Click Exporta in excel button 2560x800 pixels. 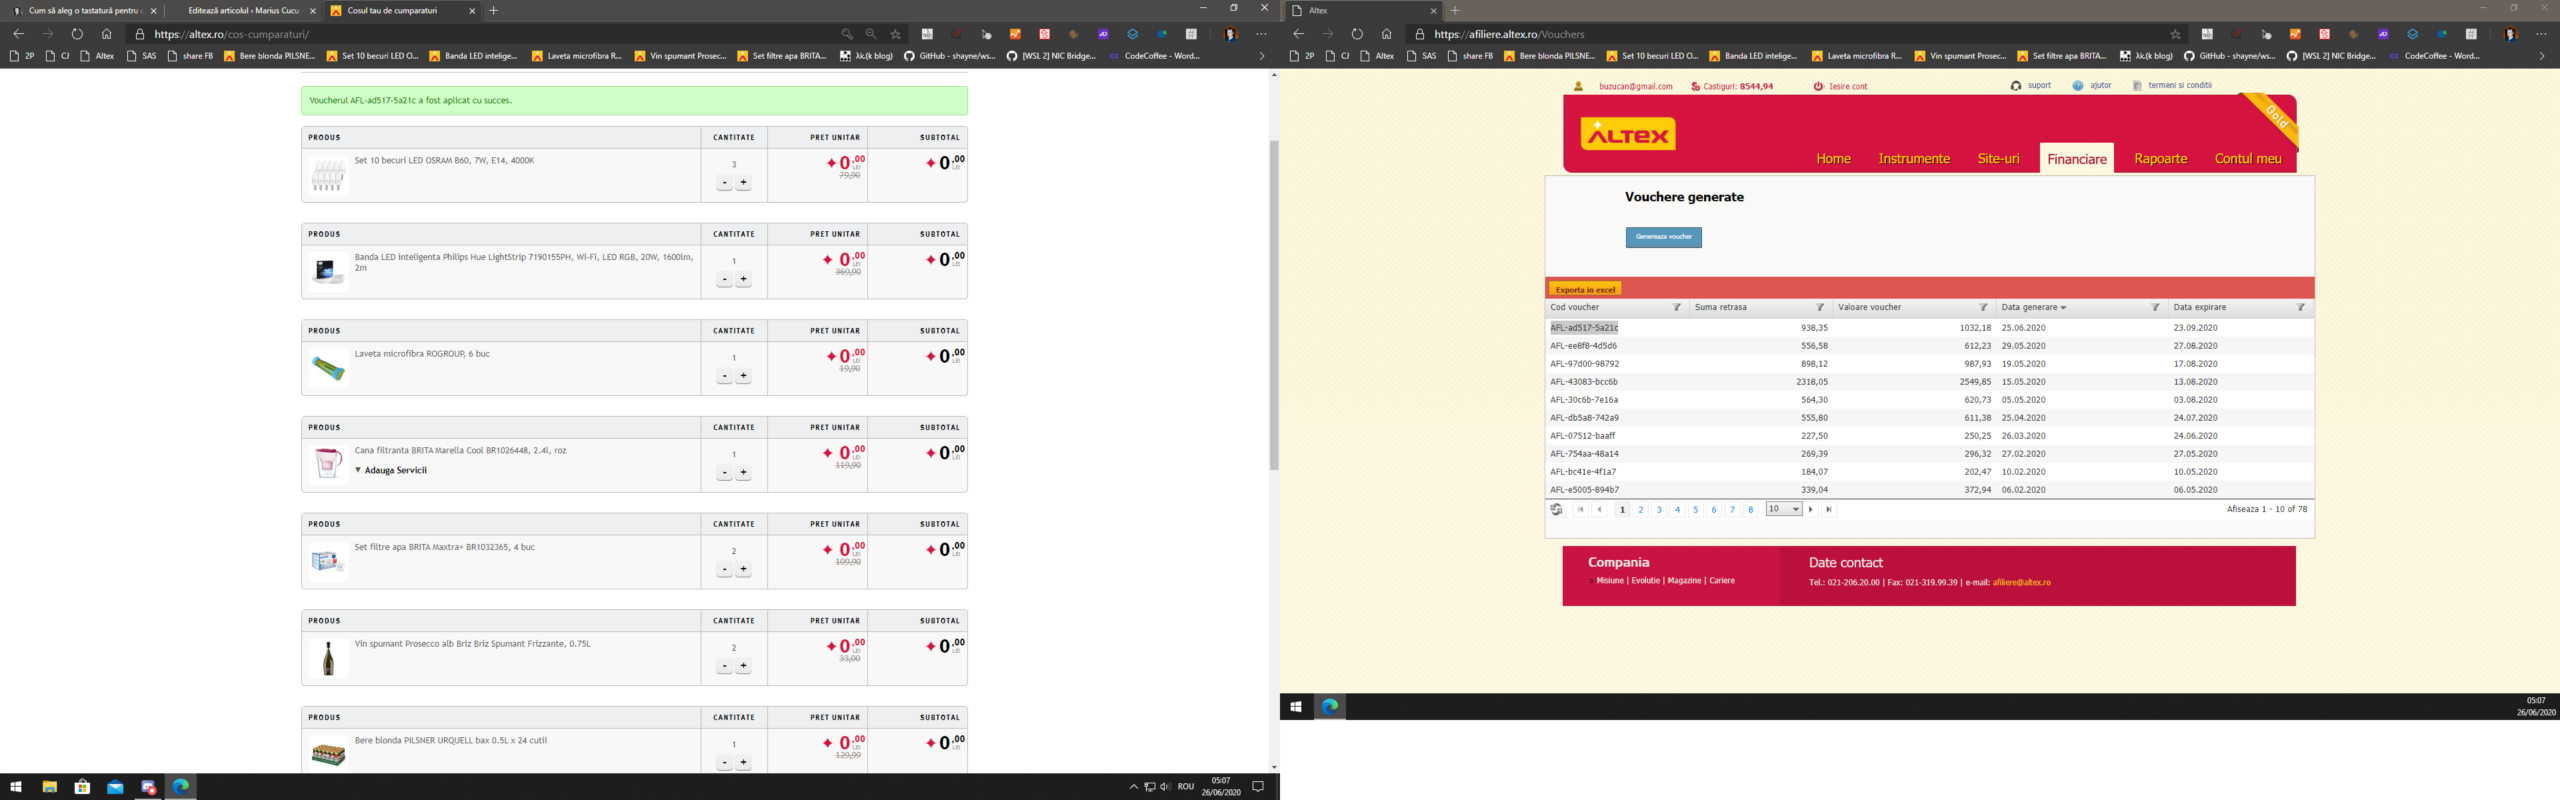1585,290
